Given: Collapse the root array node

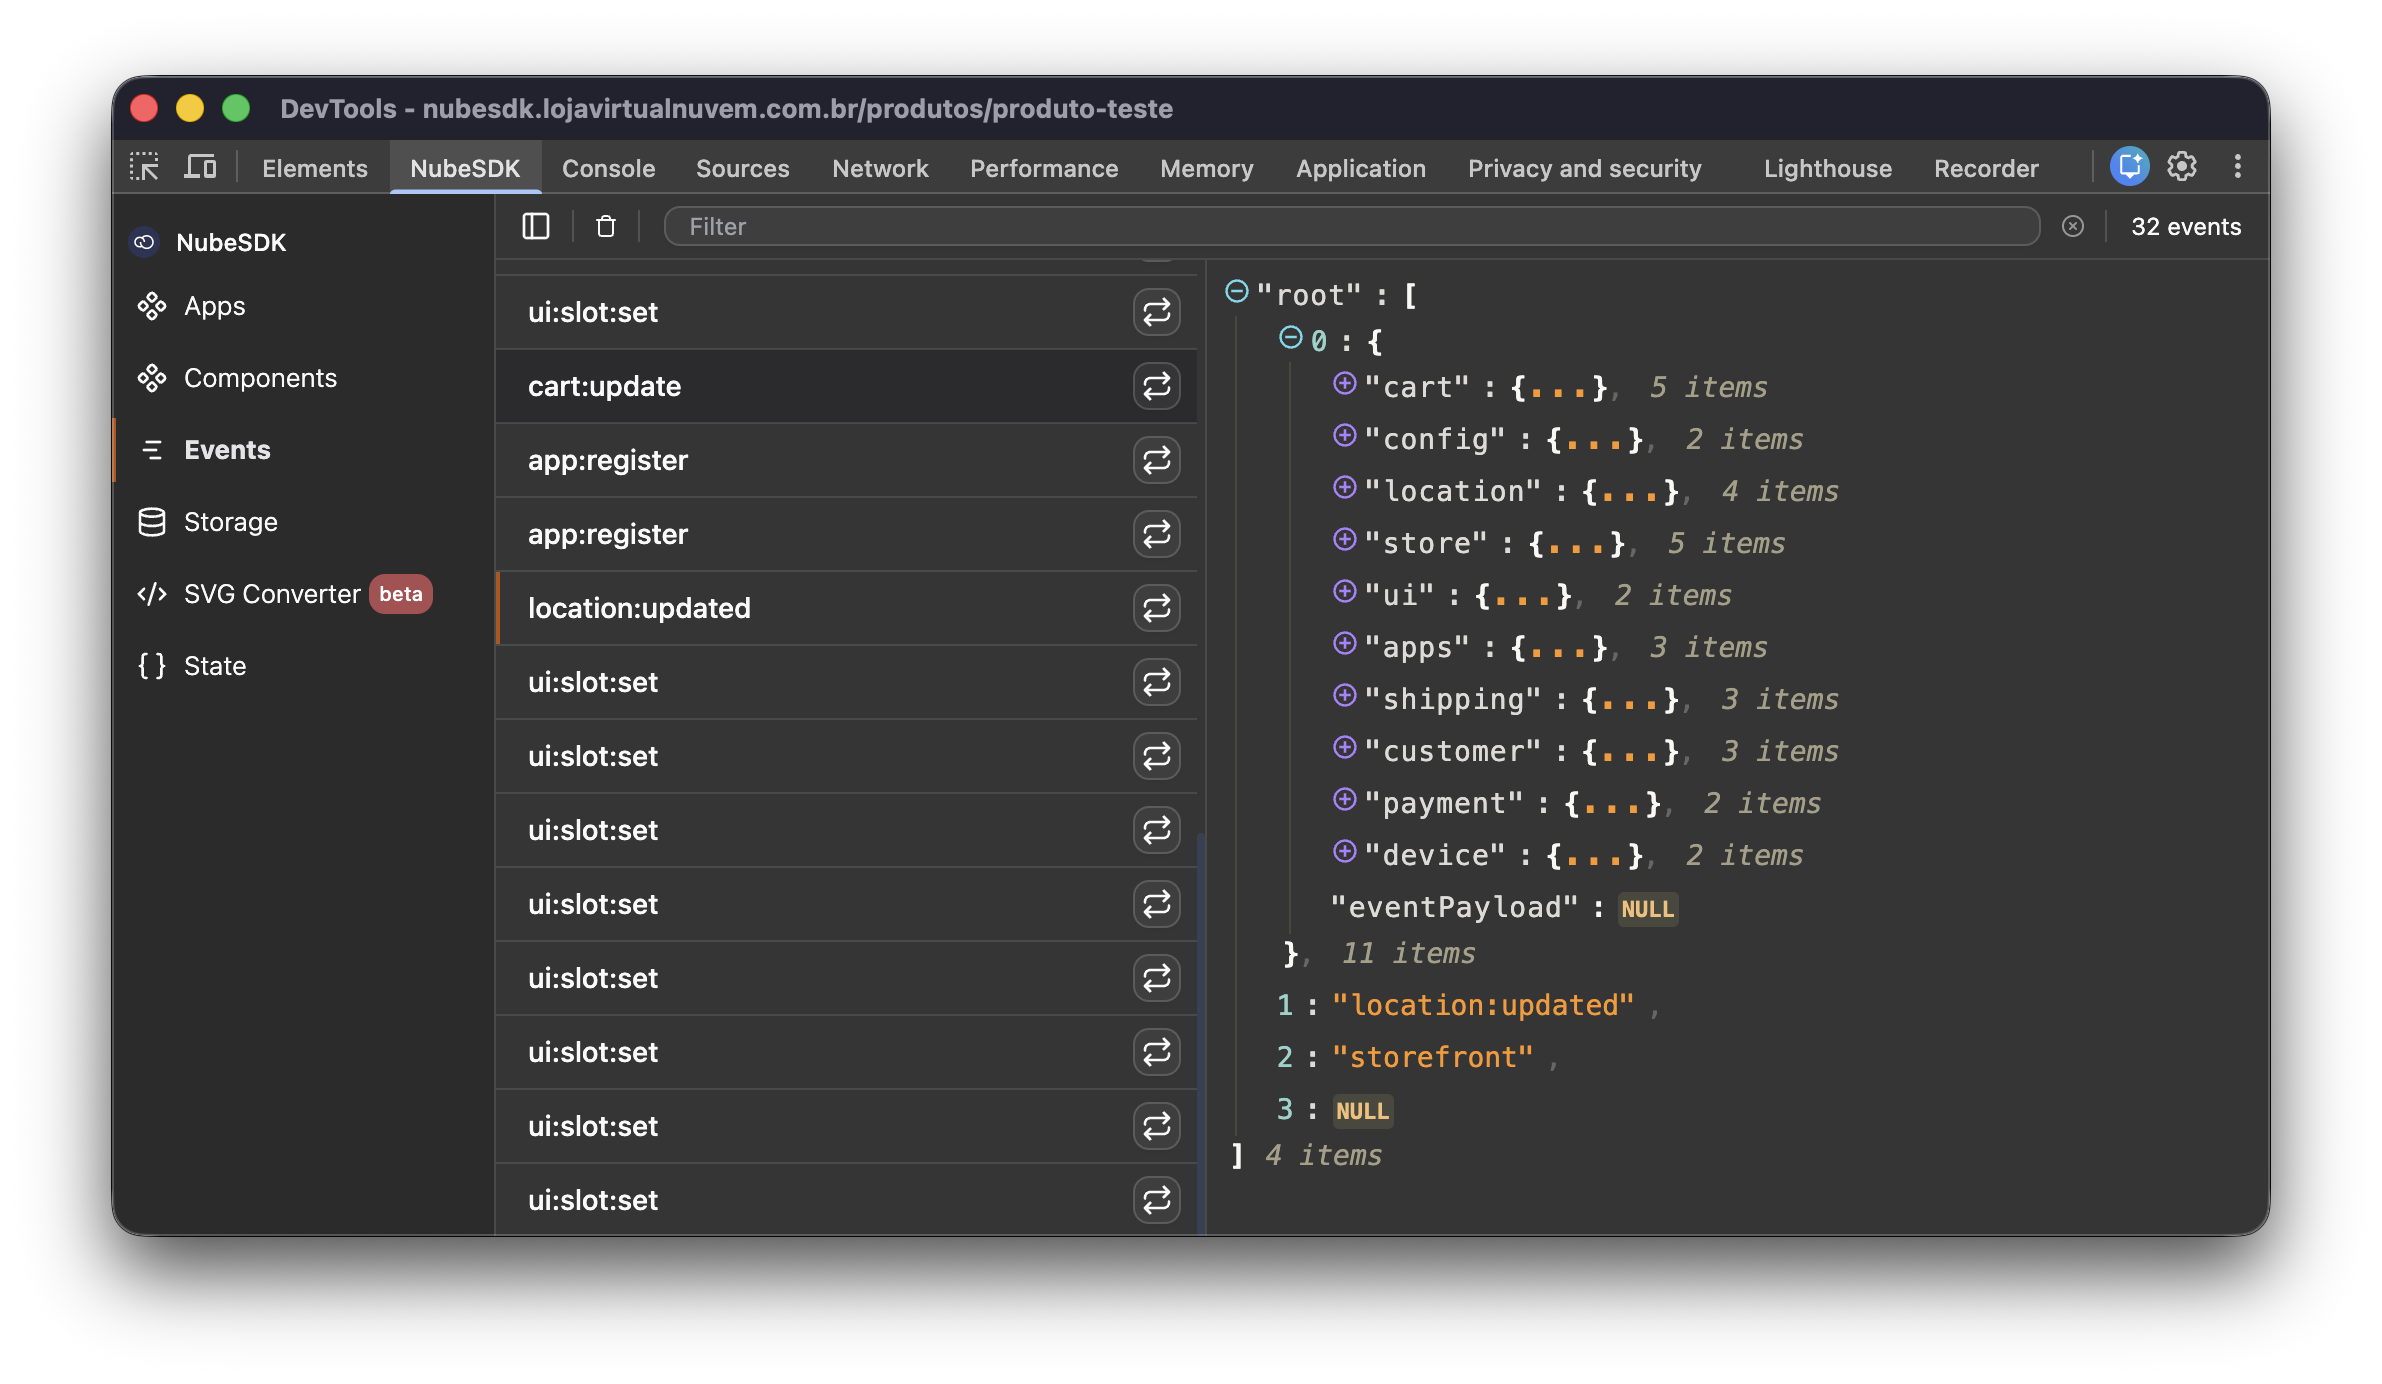Looking at the screenshot, I should click(x=1237, y=290).
